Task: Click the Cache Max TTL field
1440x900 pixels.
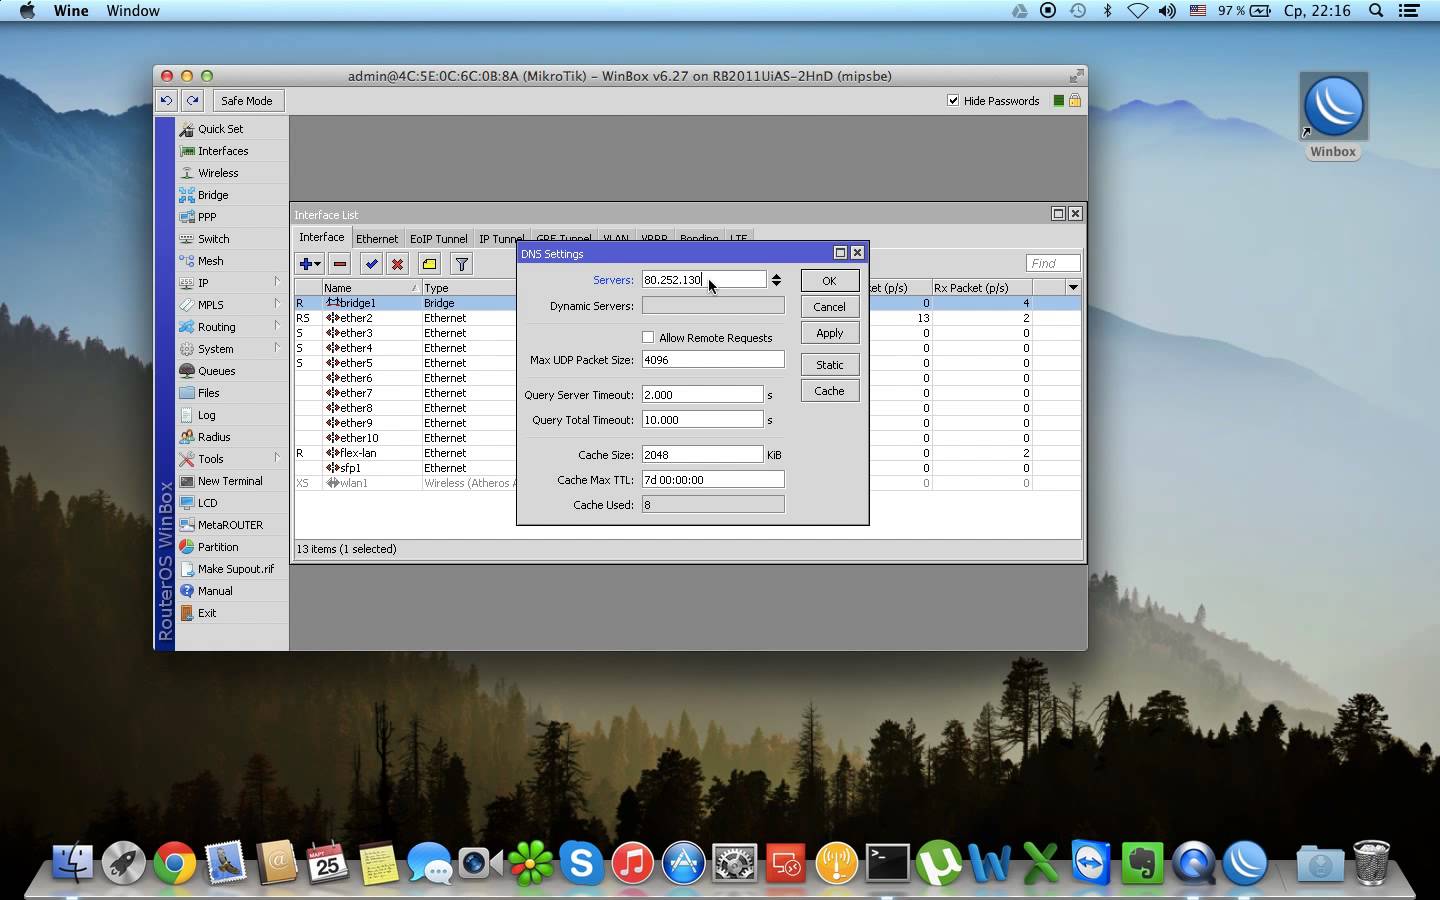Action: [713, 480]
